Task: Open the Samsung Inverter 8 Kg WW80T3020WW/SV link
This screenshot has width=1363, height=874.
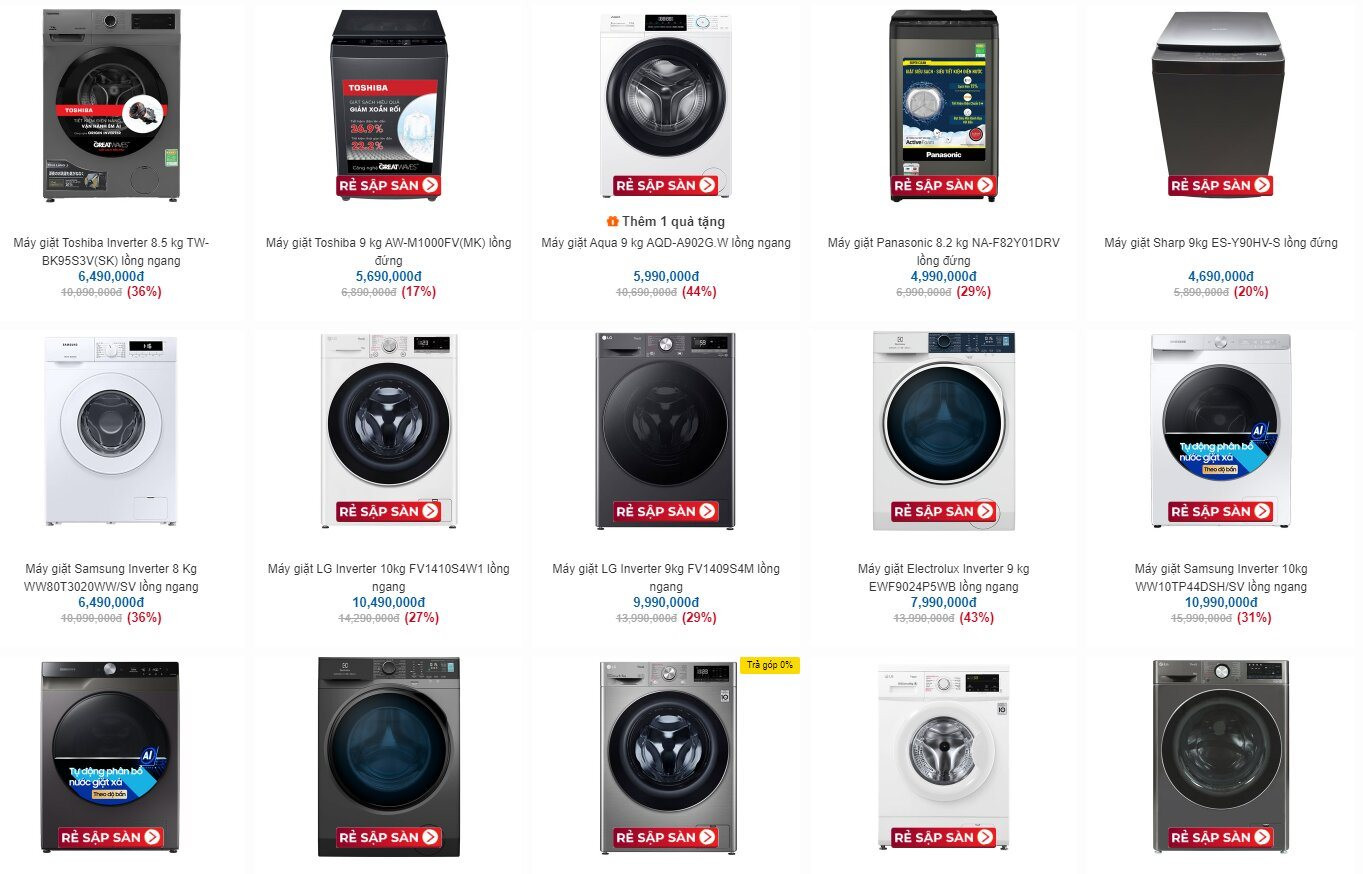Action: click(x=111, y=578)
